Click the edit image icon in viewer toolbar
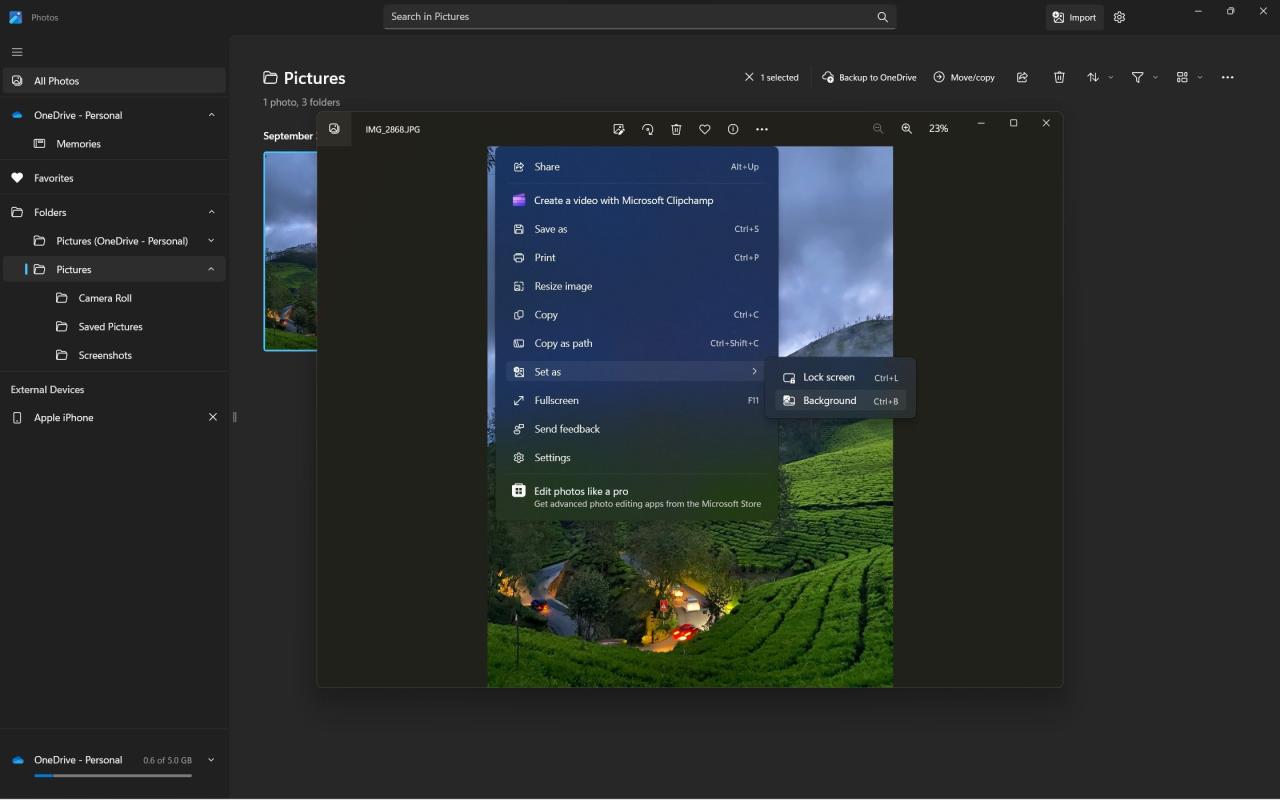1280x800 pixels. pos(619,129)
